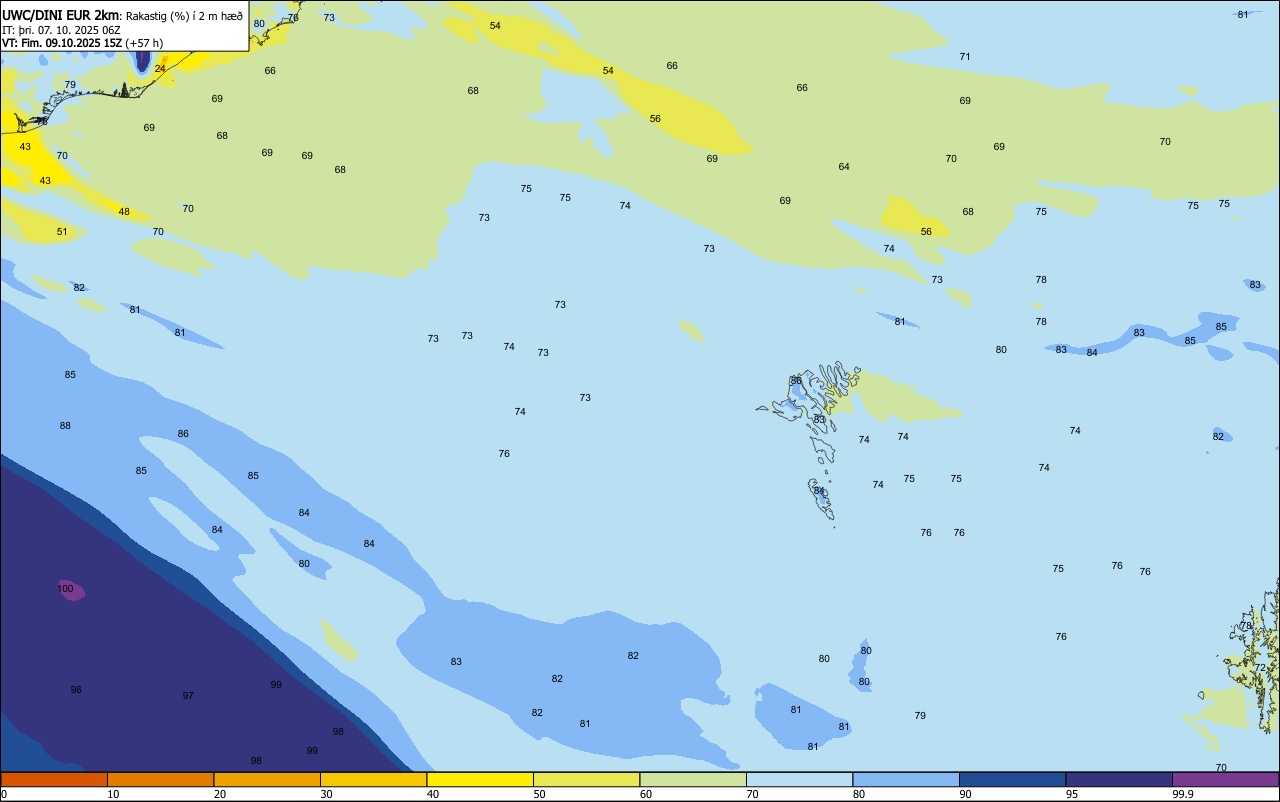Click the legend tick label "99.9"
Image resolution: width=1280 pixels, height=802 pixels.
pos(1183,794)
